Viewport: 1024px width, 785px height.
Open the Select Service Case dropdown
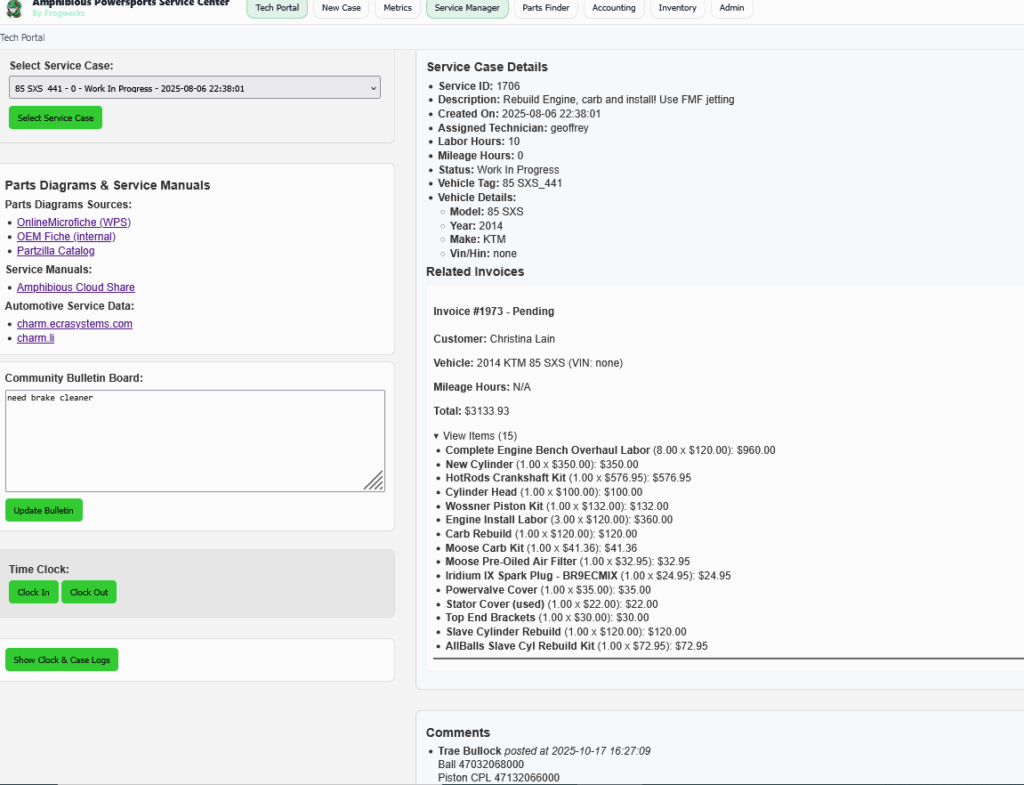(x=195, y=88)
